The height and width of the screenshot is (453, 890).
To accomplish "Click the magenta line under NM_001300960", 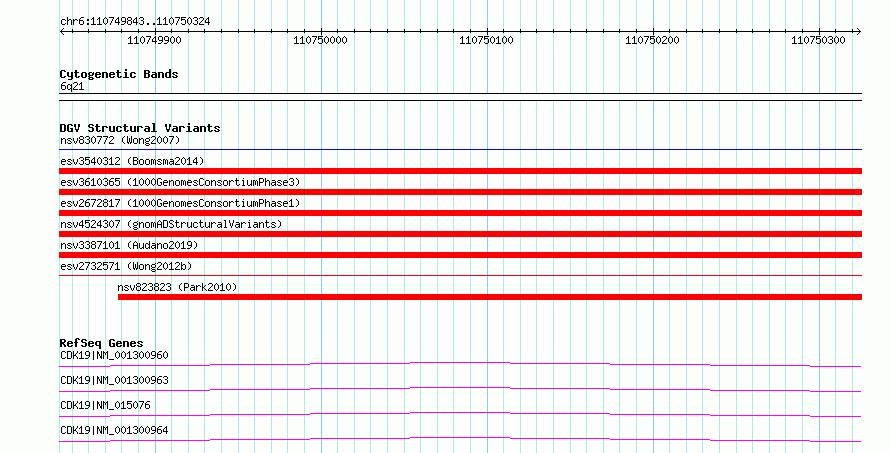I will 460,364.
